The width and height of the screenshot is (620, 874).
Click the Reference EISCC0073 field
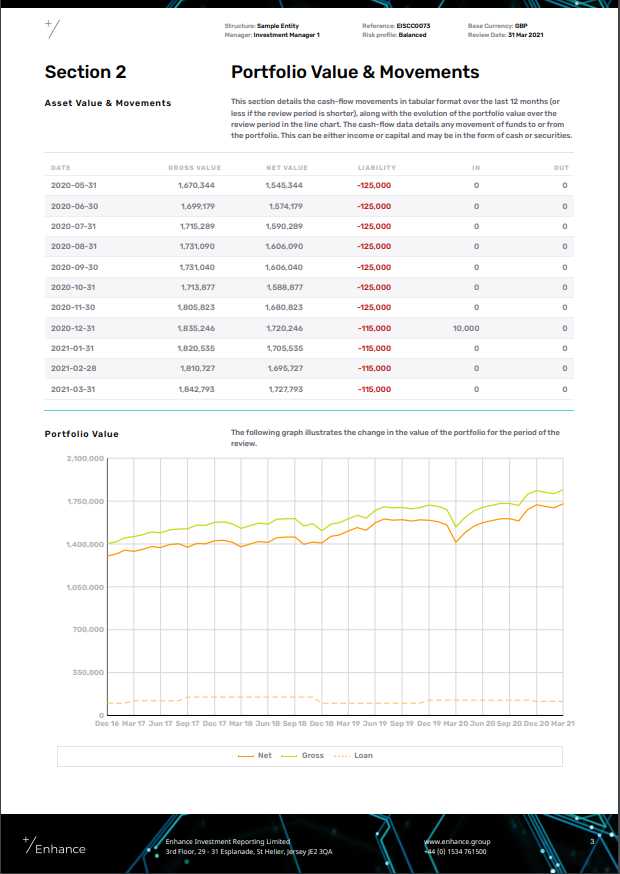click(x=396, y=26)
